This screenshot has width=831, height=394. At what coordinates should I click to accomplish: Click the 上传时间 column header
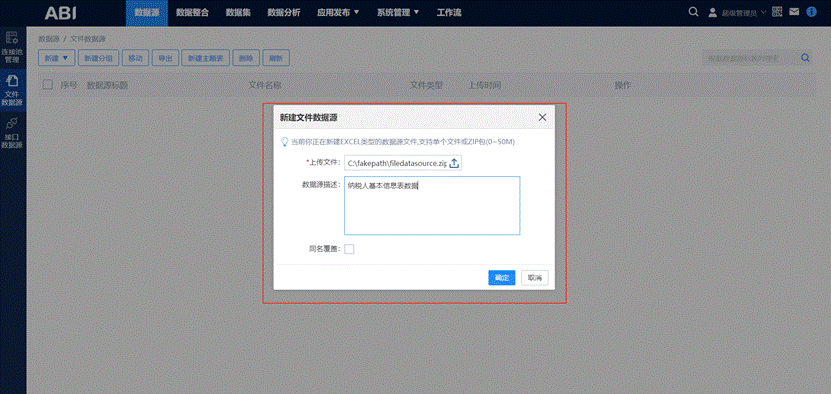tap(485, 85)
